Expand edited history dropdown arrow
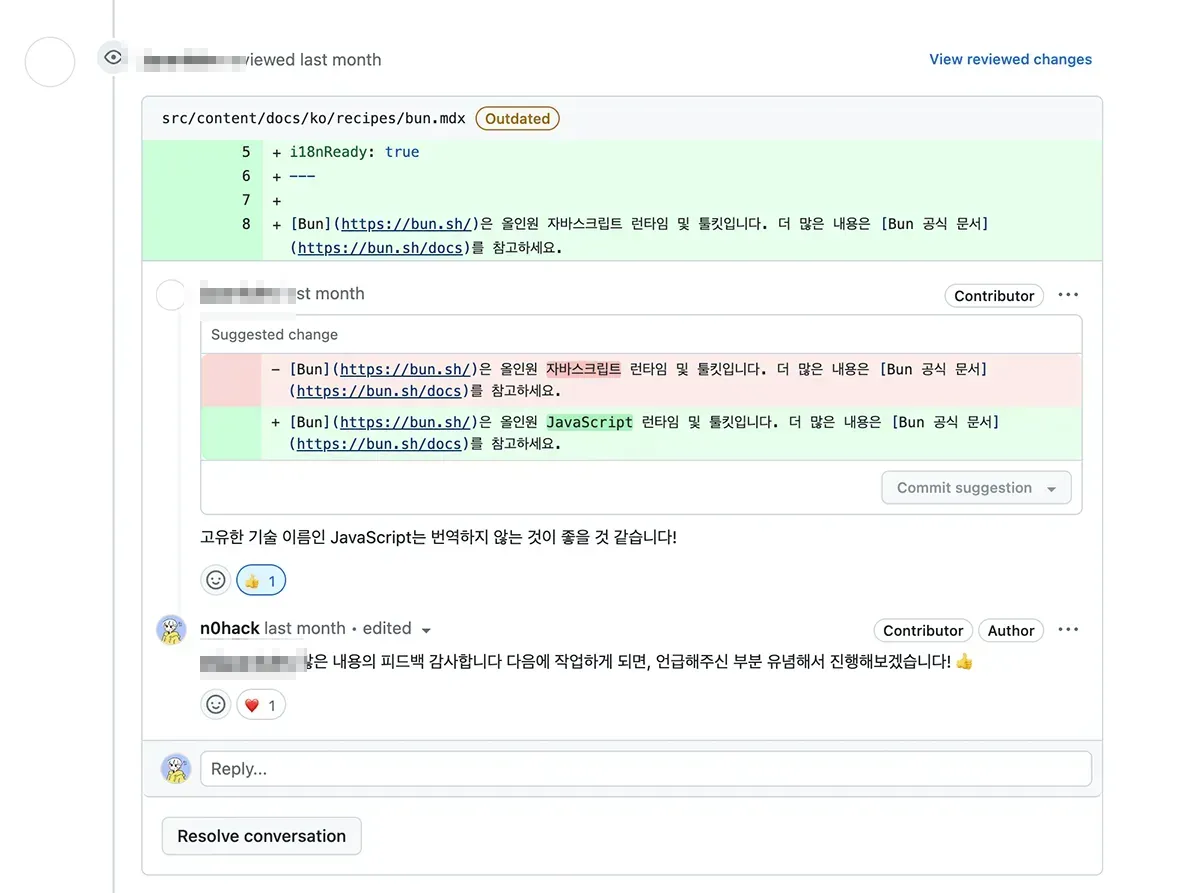Screen dimensions: 1200x893 pyautogui.click(x=426, y=630)
